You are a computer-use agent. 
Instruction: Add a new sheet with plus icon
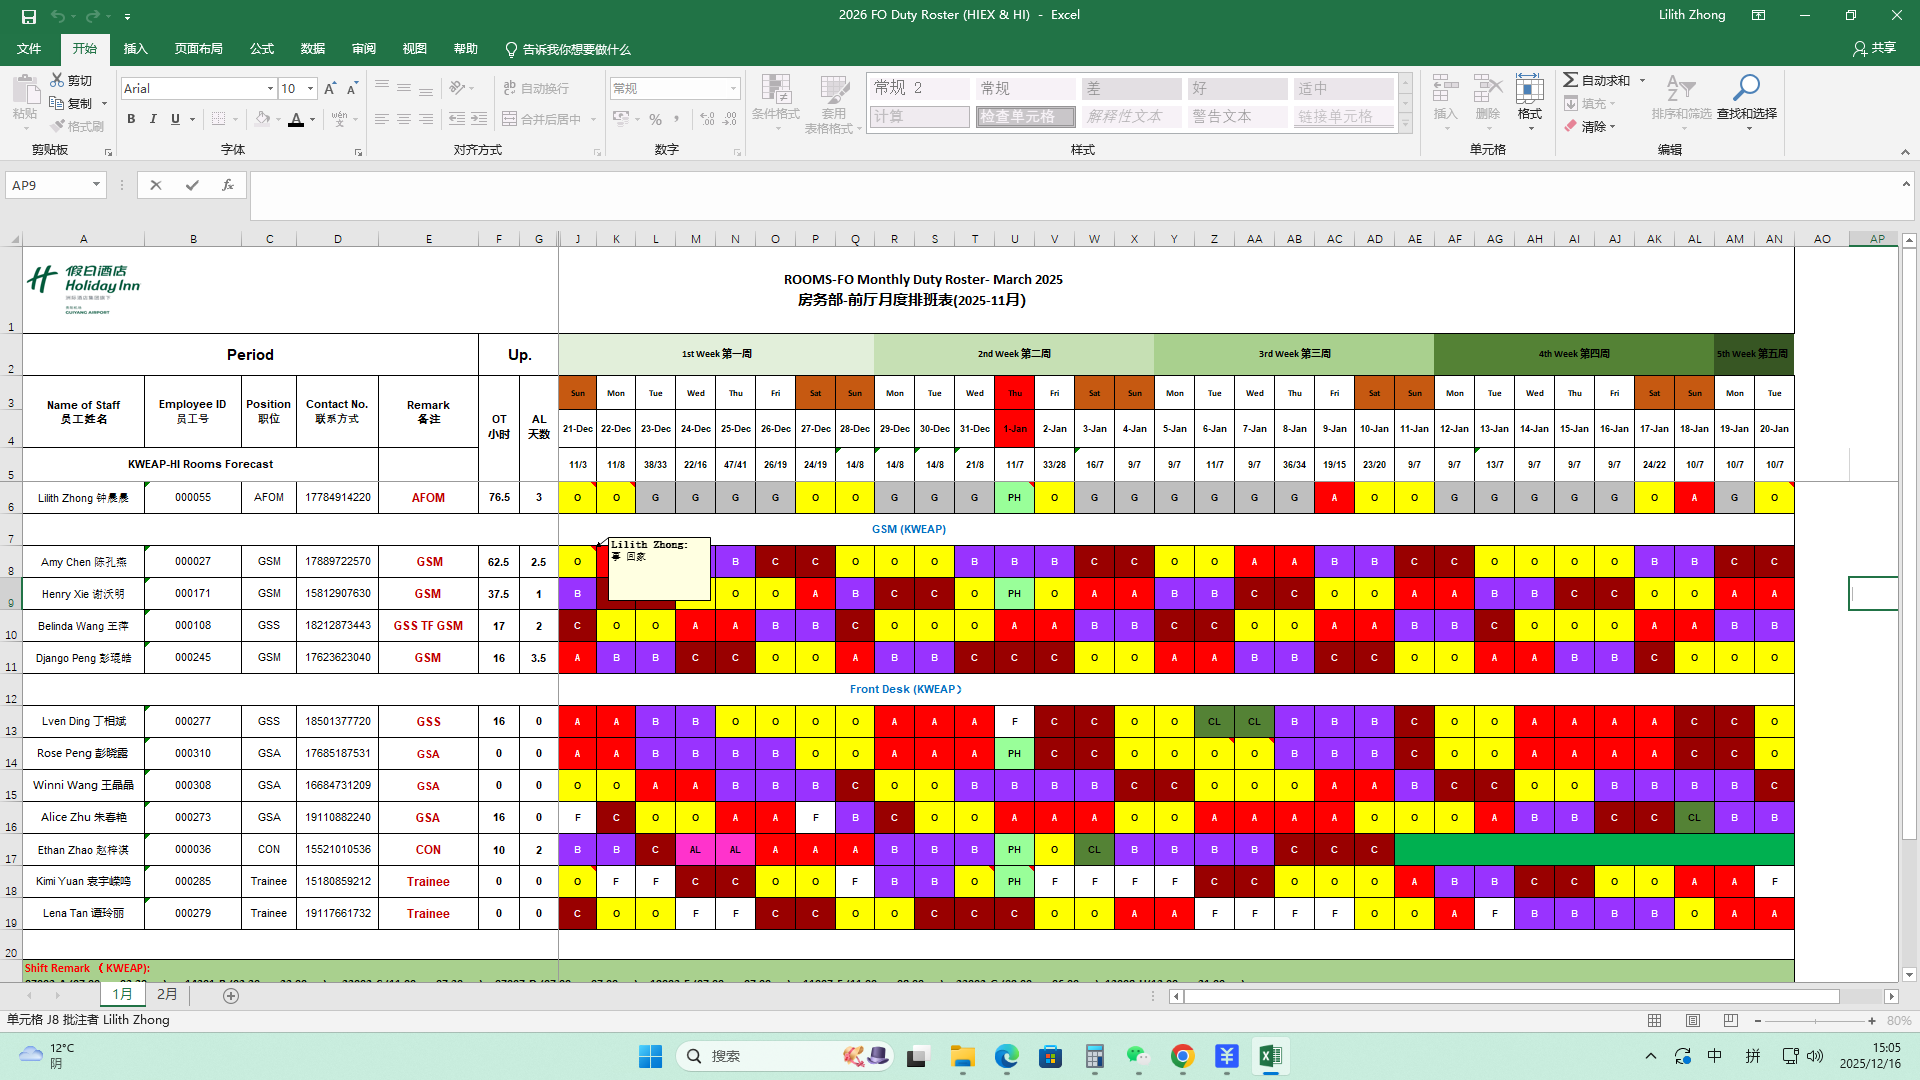coord(231,996)
